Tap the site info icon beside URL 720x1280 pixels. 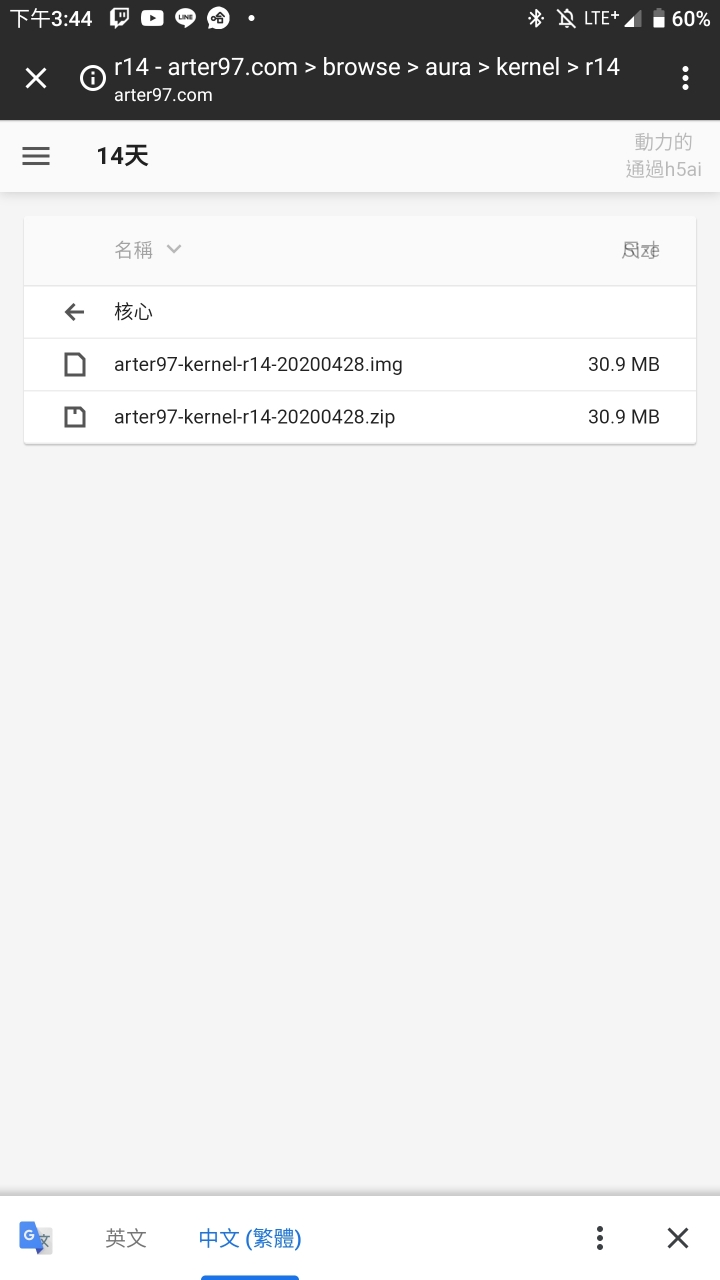[93, 78]
